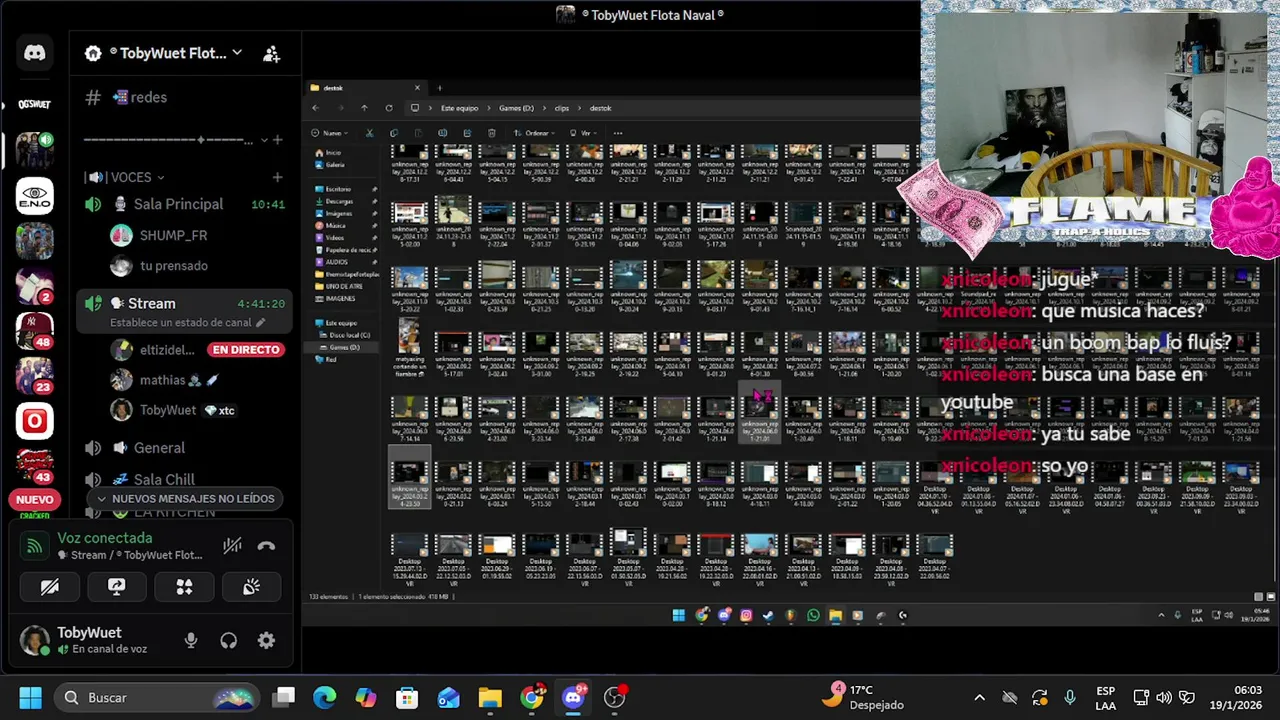Add channel plus icon next to VOCES
Image resolution: width=1280 pixels, height=720 pixels.
click(x=277, y=177)
